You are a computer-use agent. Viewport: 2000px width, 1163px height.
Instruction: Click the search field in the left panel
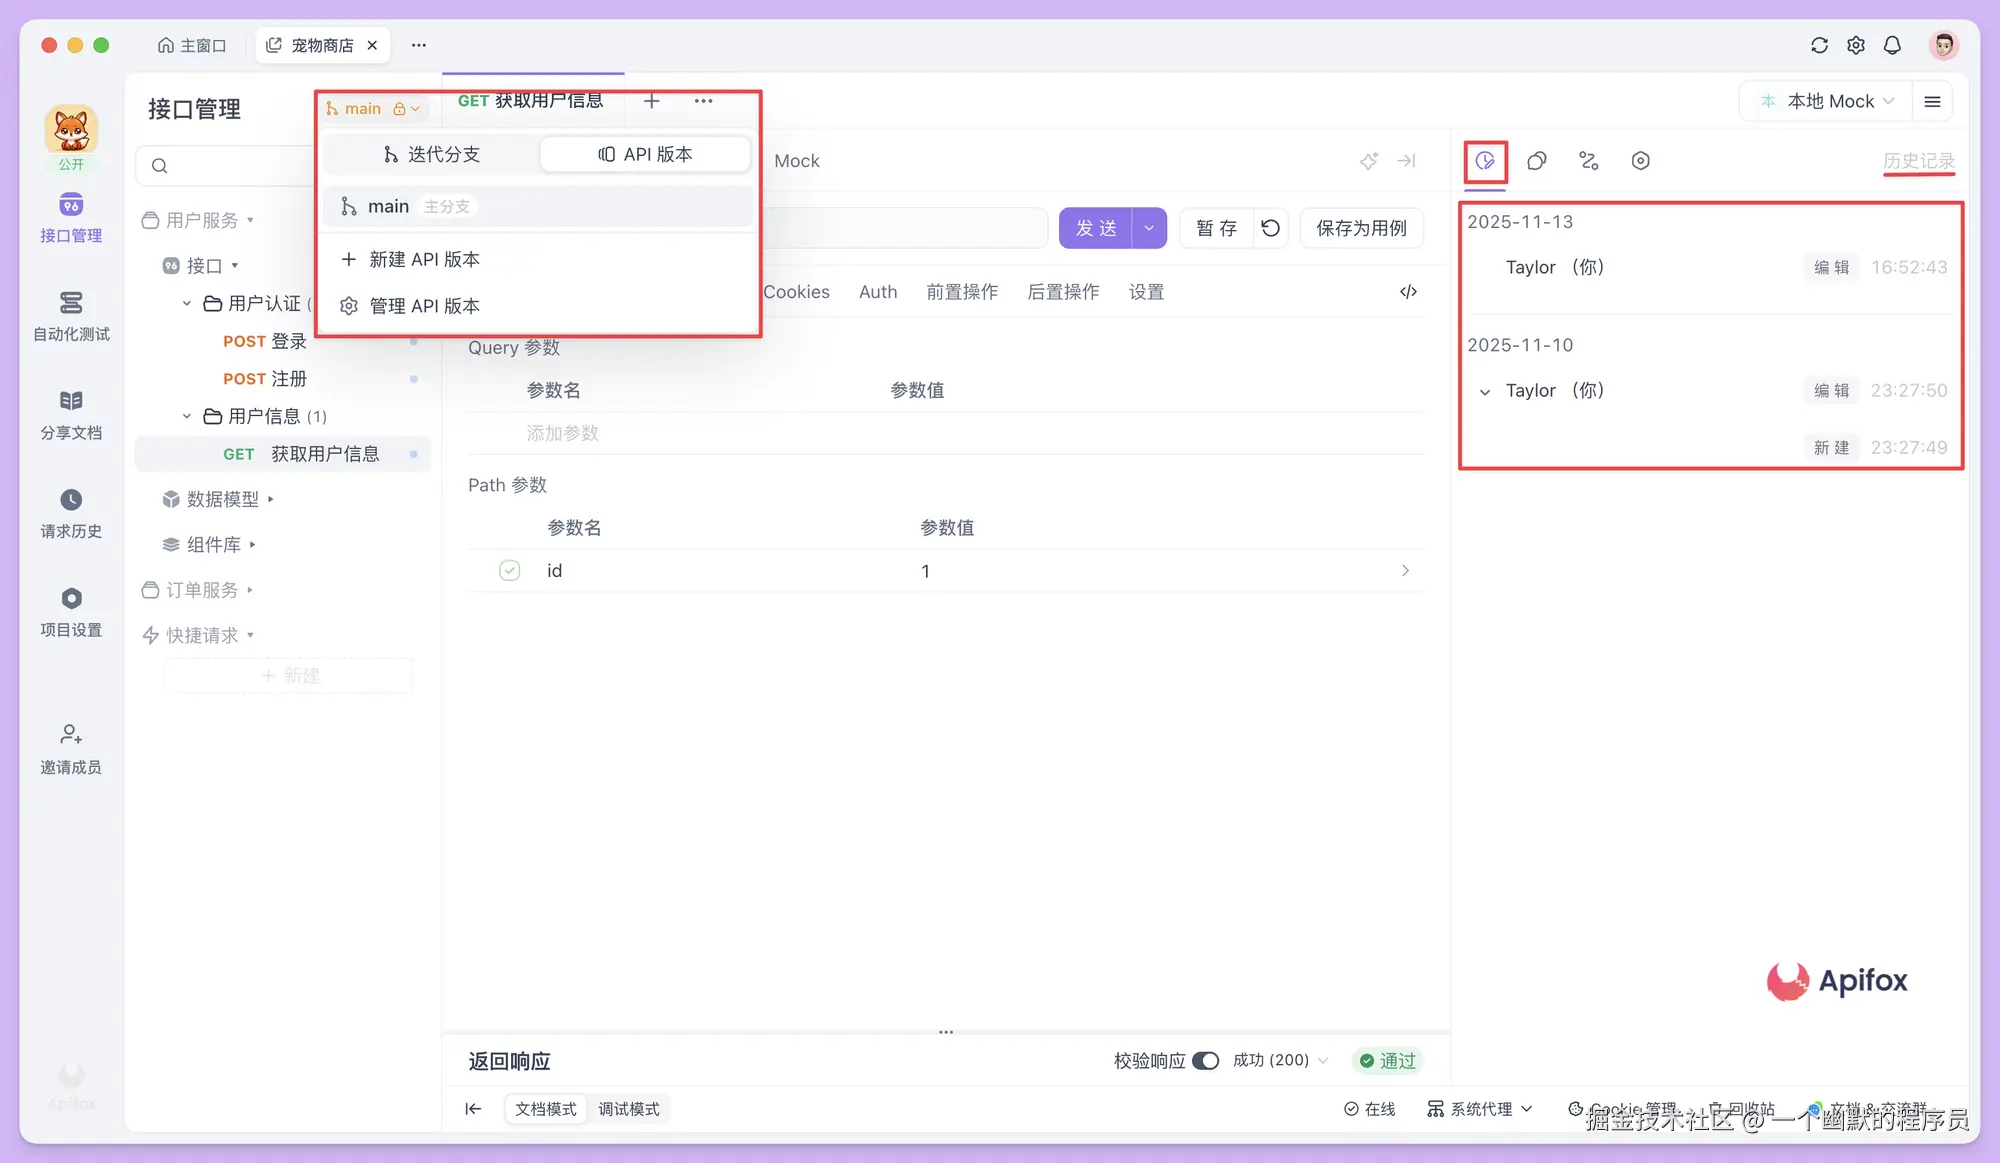tap(240, 165)
